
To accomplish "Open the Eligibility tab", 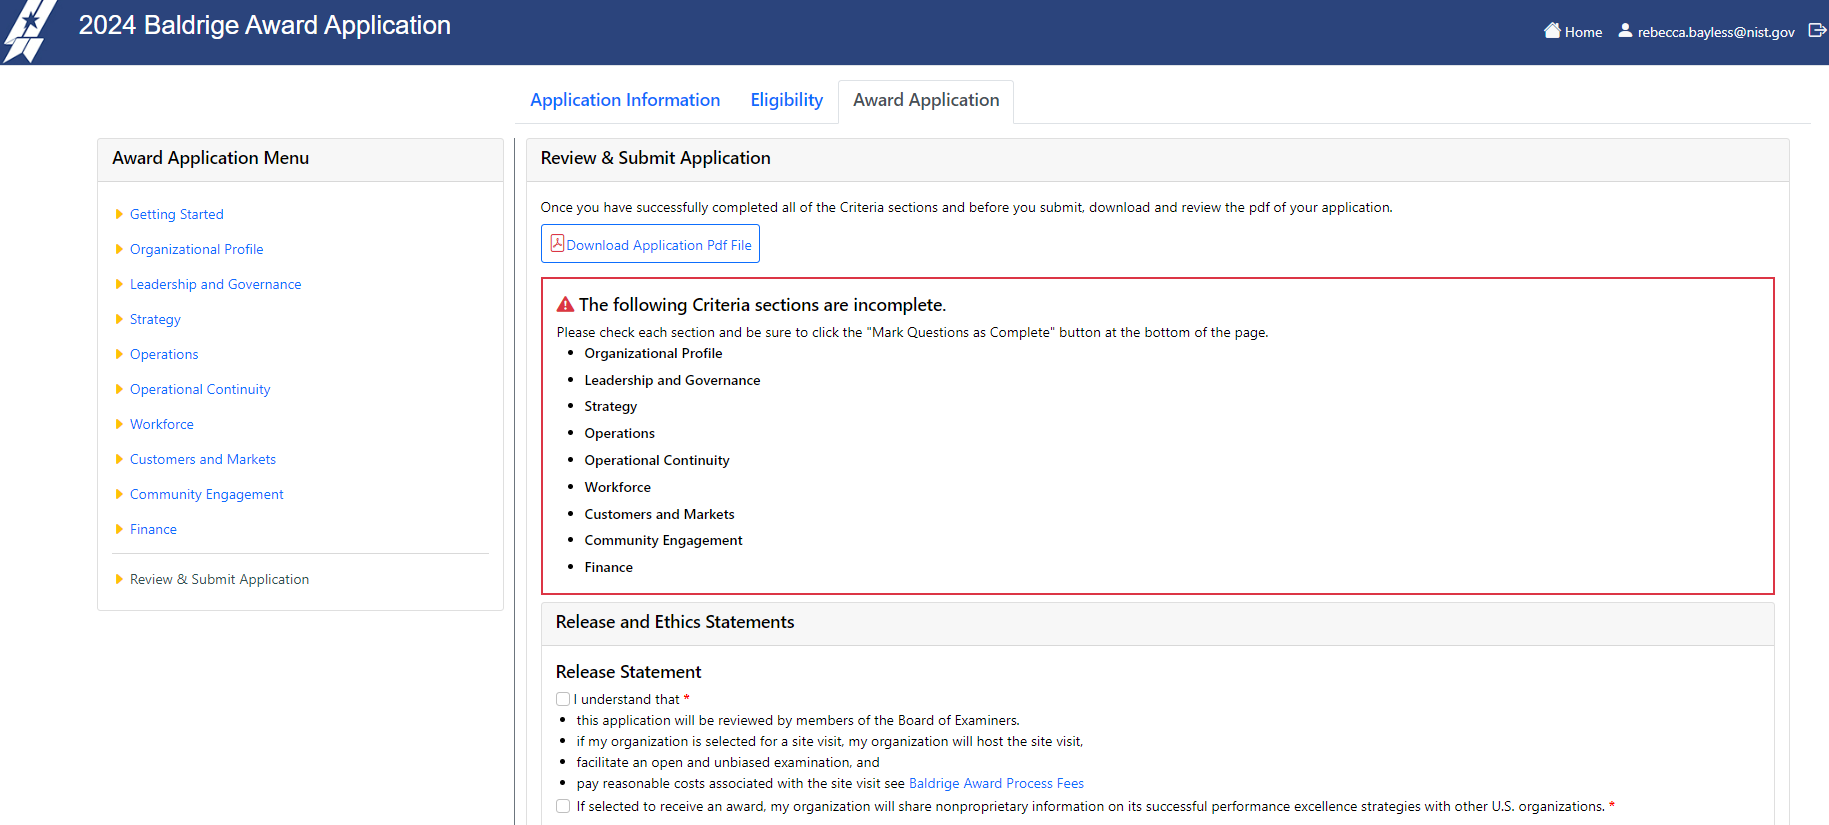I will coord(786,100).
